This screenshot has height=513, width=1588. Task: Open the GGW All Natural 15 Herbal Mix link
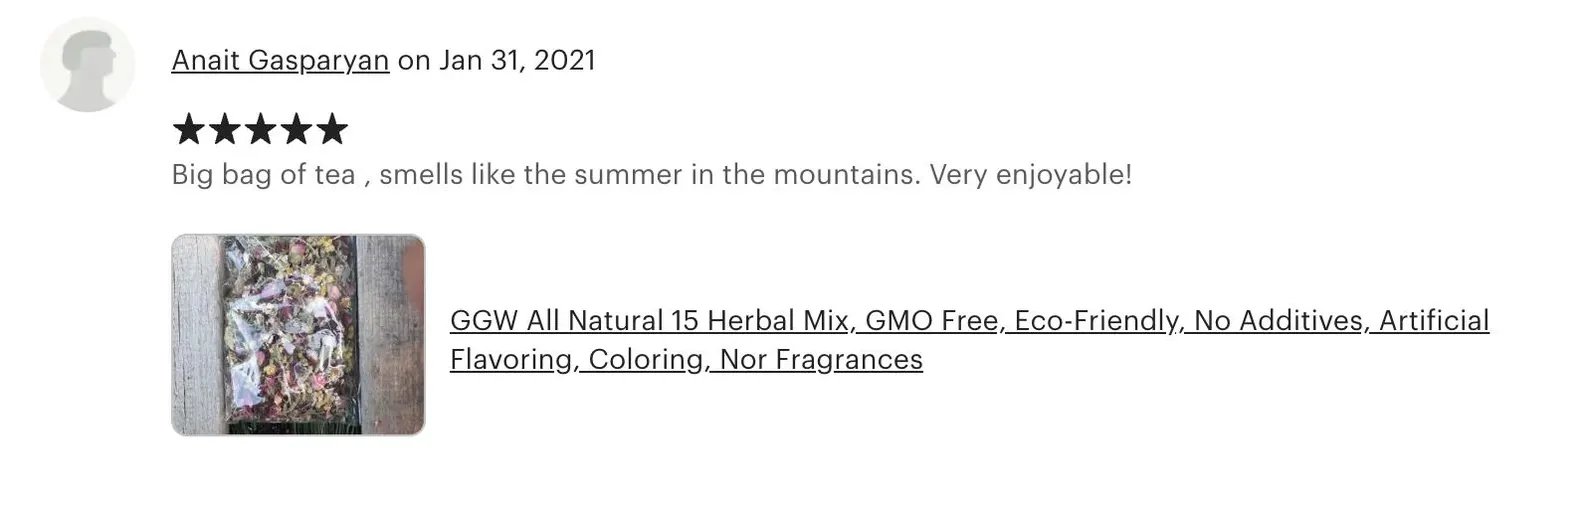coord(650,321)
